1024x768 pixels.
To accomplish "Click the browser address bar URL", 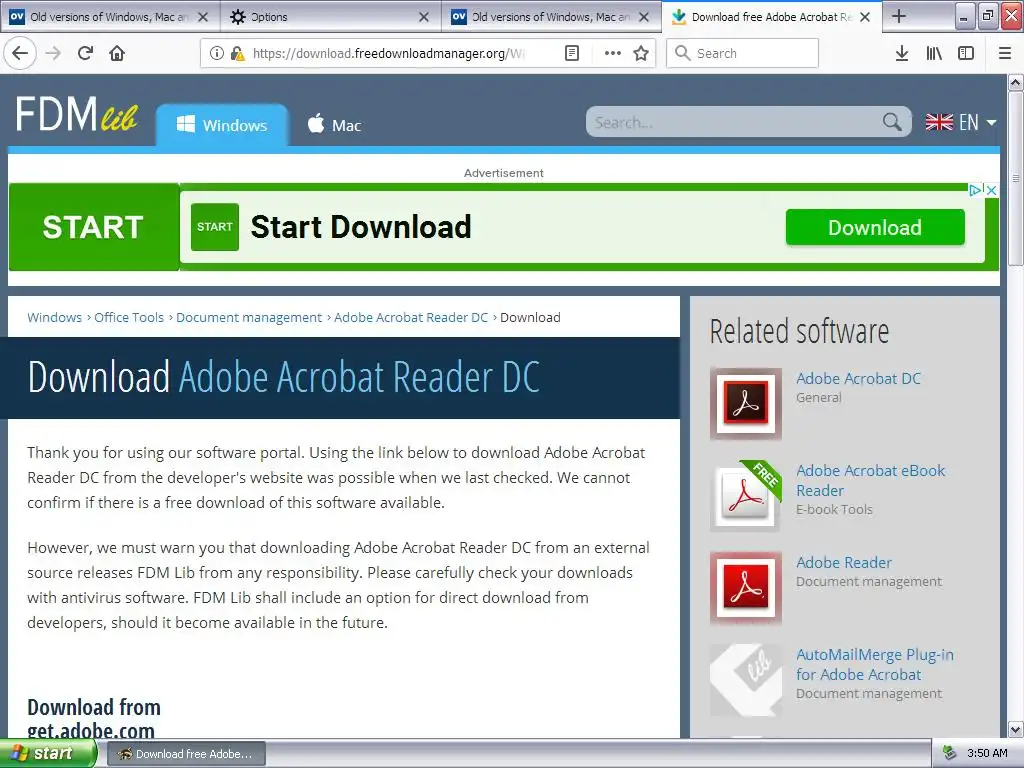I will tap(388, 54).
